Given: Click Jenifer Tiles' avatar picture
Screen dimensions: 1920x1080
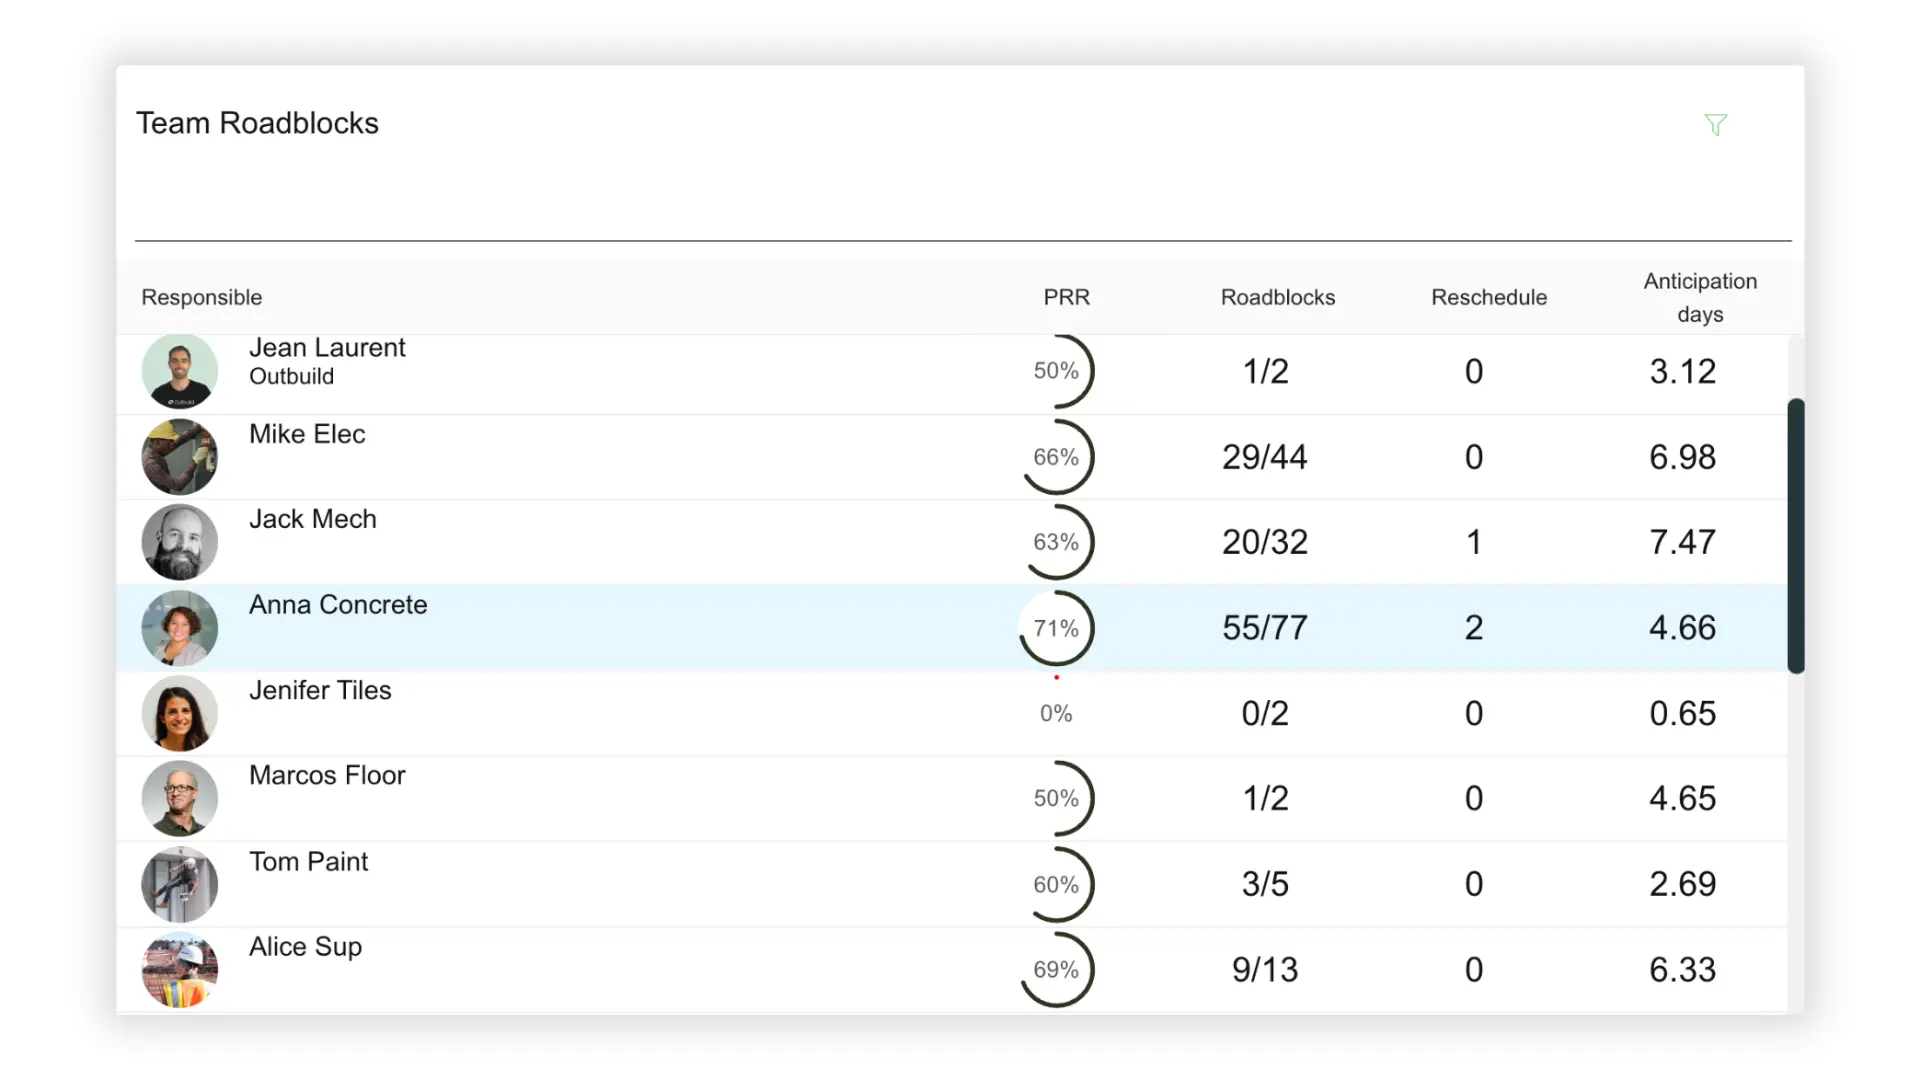Looking at the screenshot, I should point(180,713).
